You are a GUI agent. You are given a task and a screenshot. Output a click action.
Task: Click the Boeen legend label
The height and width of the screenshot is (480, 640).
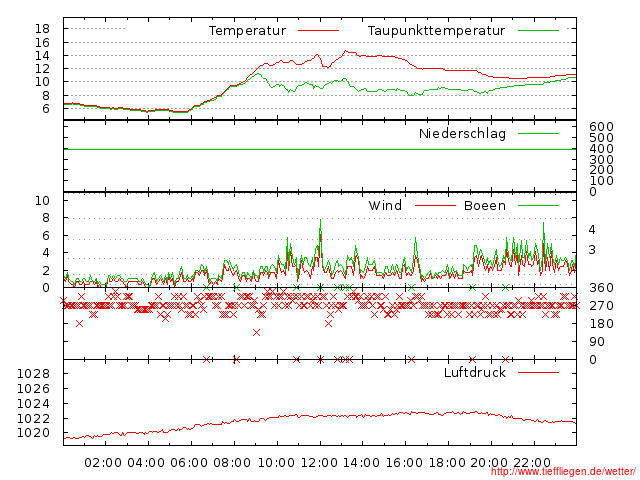(485, 205)
